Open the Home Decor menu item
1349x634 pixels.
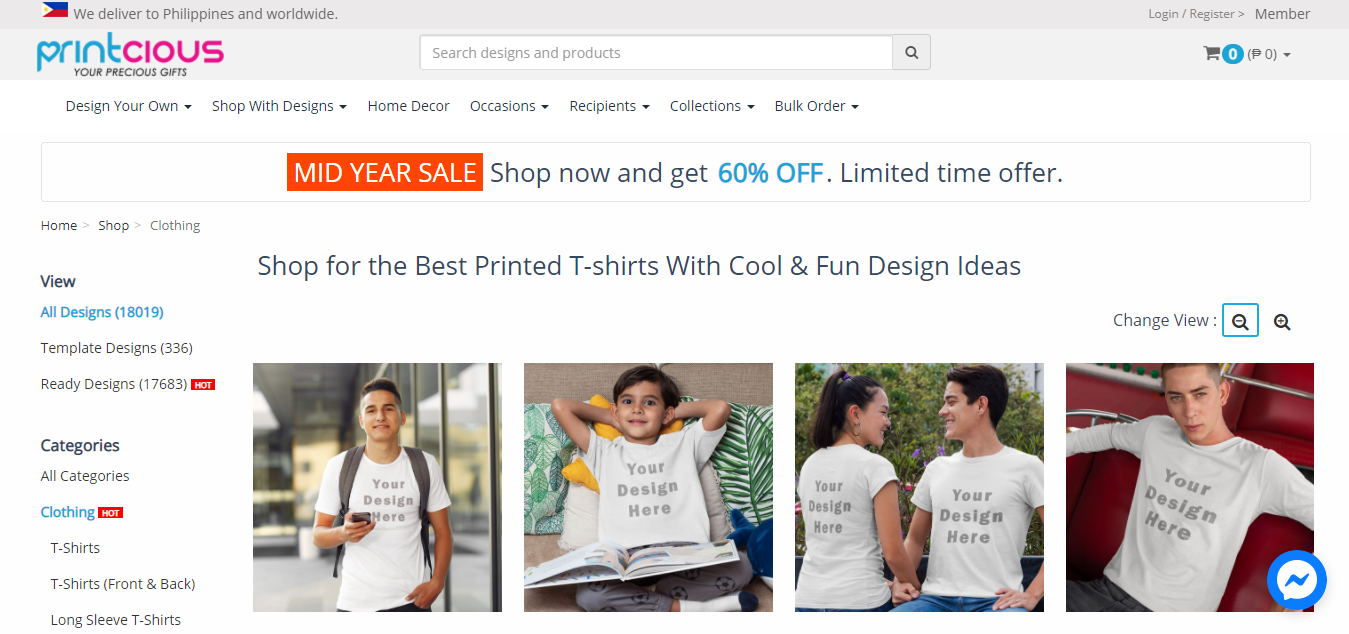coord(408,106)
